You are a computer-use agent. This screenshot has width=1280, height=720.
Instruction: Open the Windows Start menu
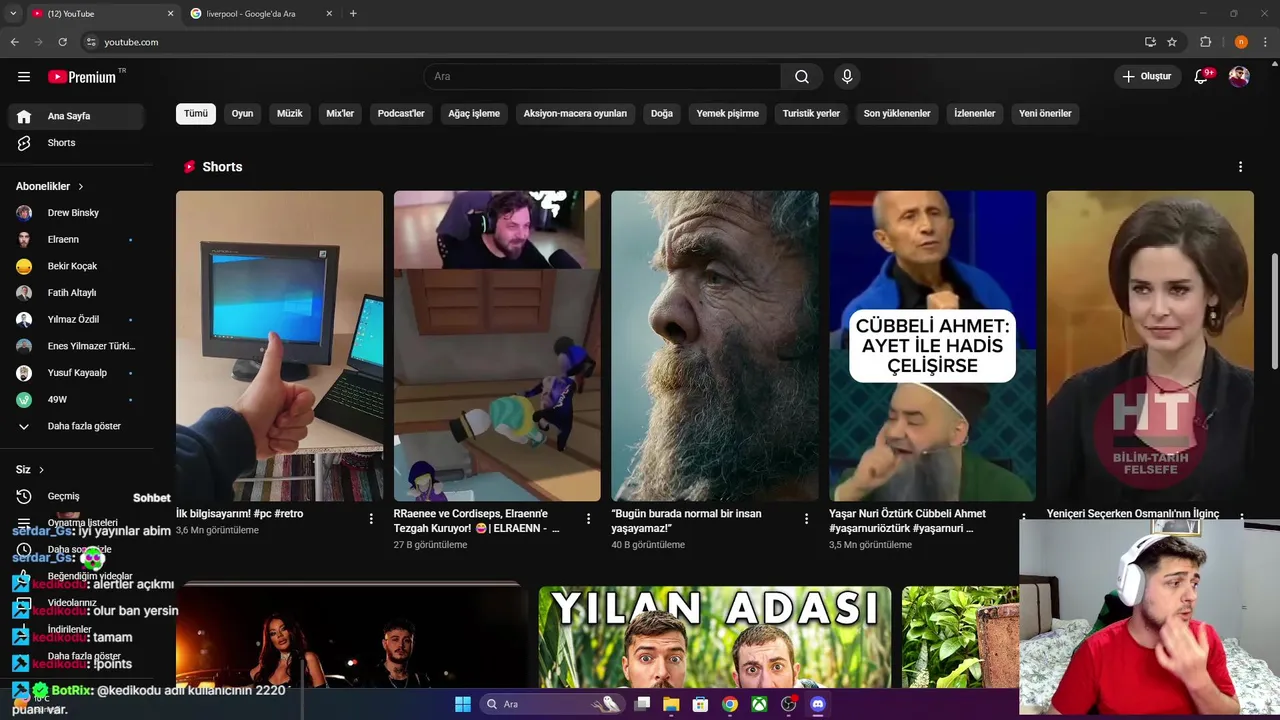point(462,704)
